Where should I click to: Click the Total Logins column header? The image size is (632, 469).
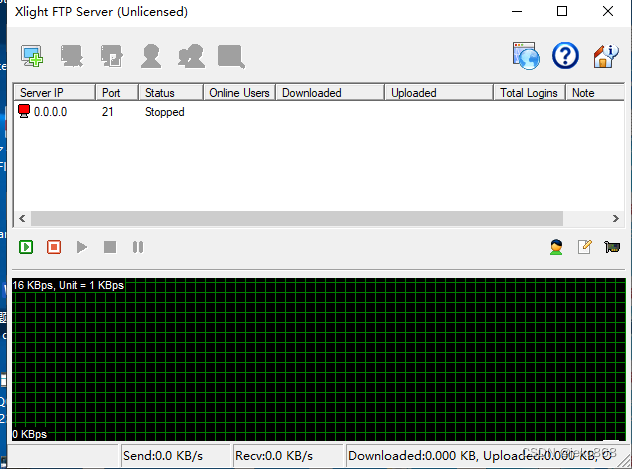coord(530,93)
